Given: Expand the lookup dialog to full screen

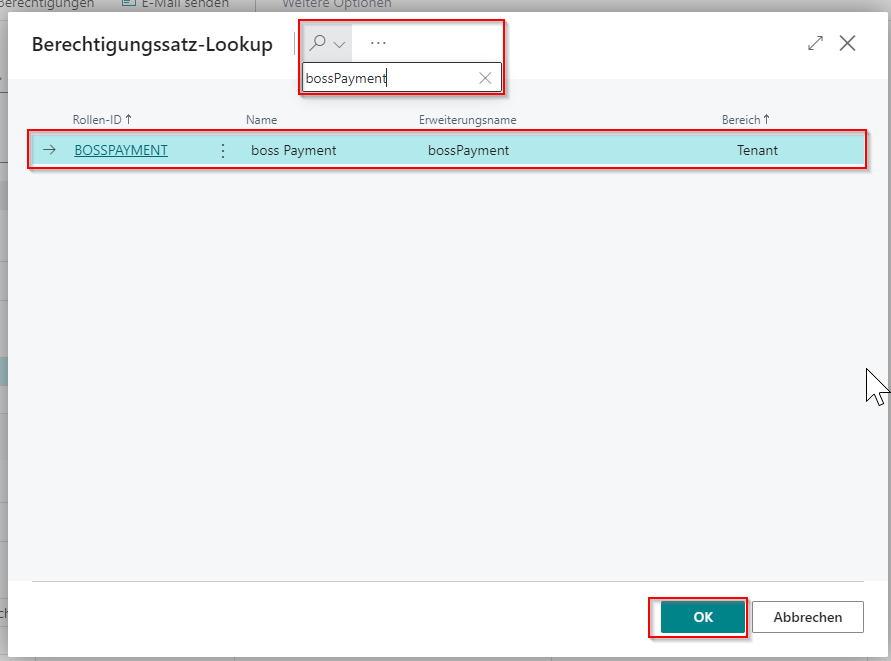Looking at the screenshot, I should [815, 43].
